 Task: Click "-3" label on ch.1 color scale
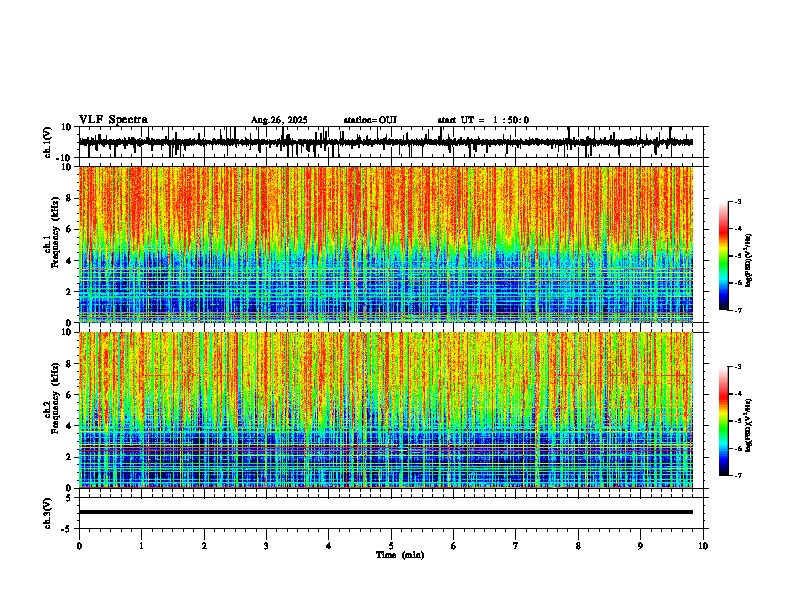pos(738,202)
